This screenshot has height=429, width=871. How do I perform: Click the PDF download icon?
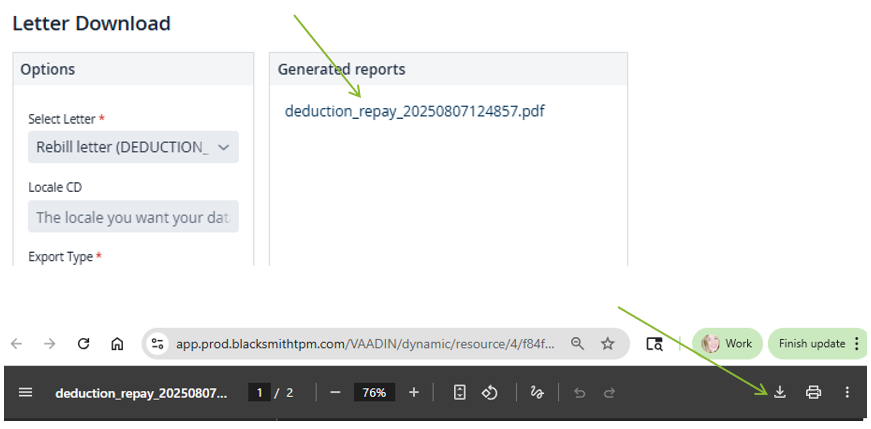coord(780,392)
